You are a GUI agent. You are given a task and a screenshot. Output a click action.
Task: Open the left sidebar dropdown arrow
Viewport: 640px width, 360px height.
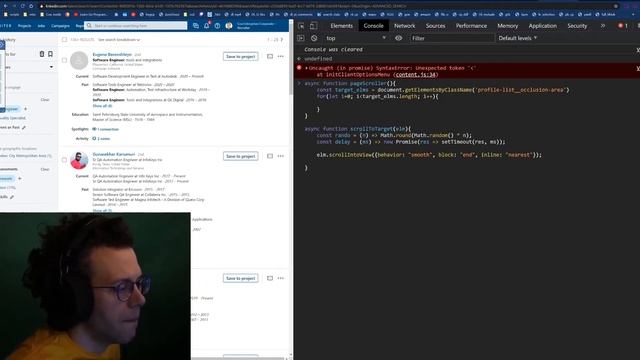pos(51,67)
